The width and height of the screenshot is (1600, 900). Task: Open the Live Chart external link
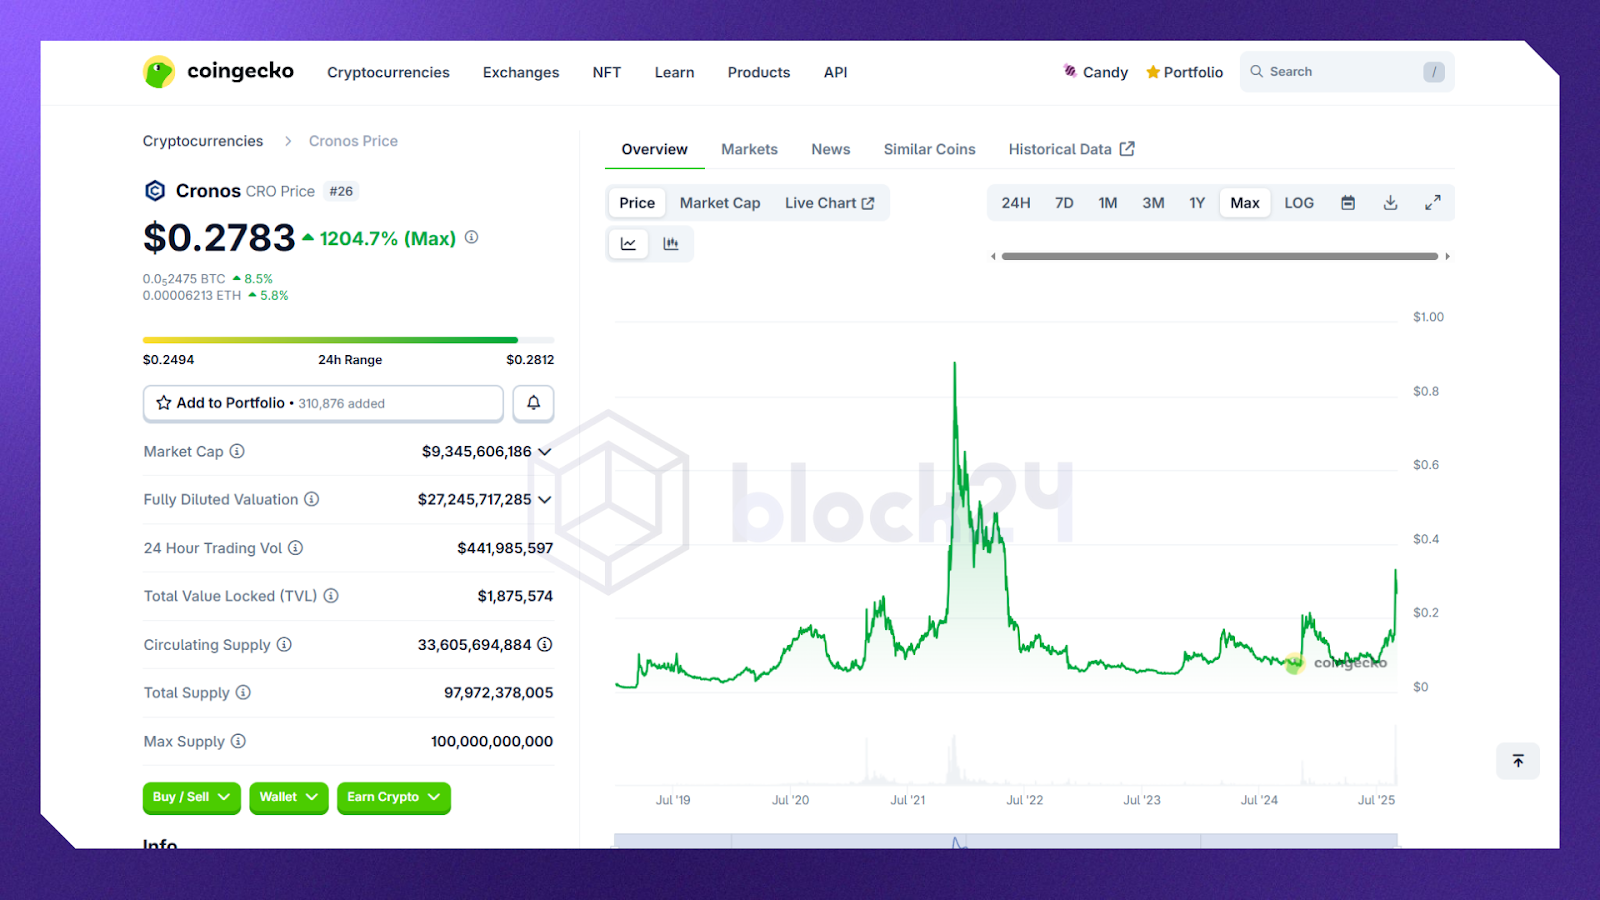point(830,203)
